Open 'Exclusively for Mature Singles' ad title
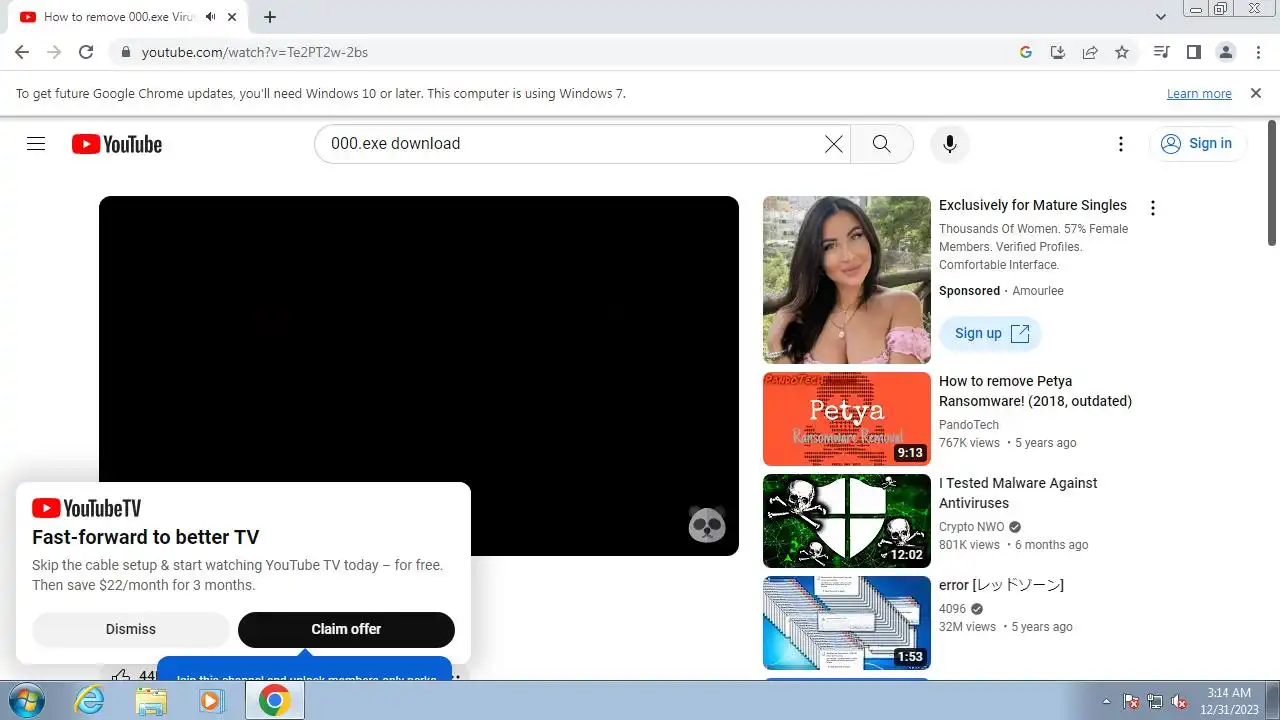This screenshot has width=1280, height=720. click(1033, 205)
